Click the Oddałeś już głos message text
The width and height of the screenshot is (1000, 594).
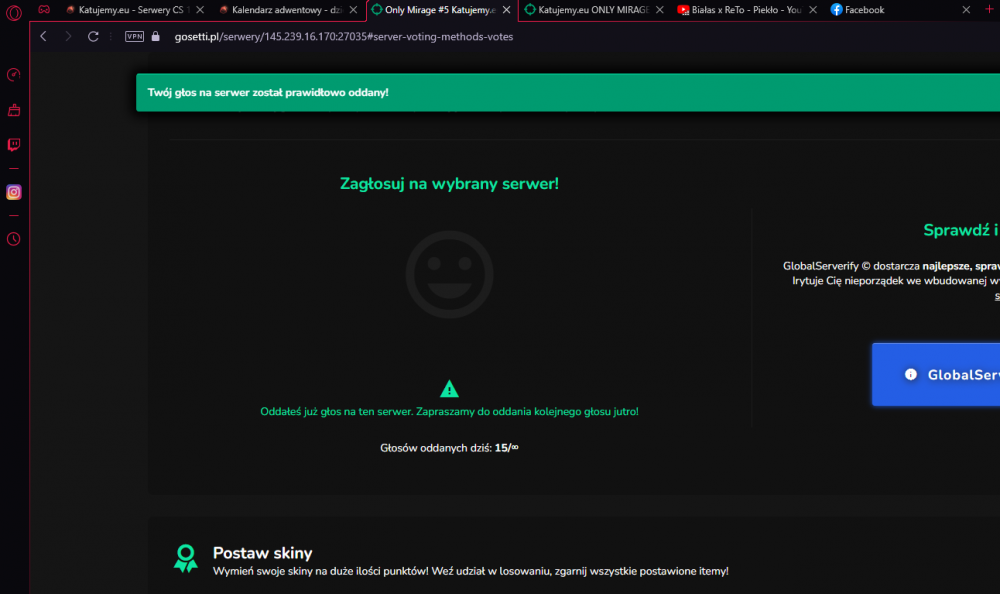(449, 412)
